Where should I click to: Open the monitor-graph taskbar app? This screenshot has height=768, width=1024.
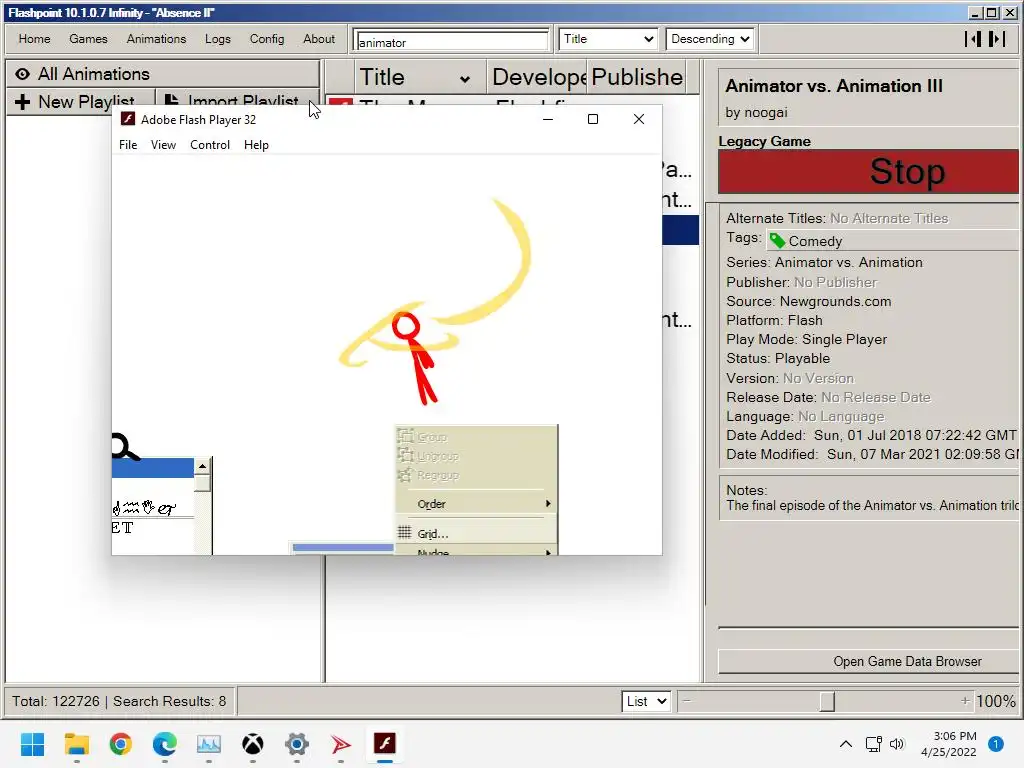208,743
